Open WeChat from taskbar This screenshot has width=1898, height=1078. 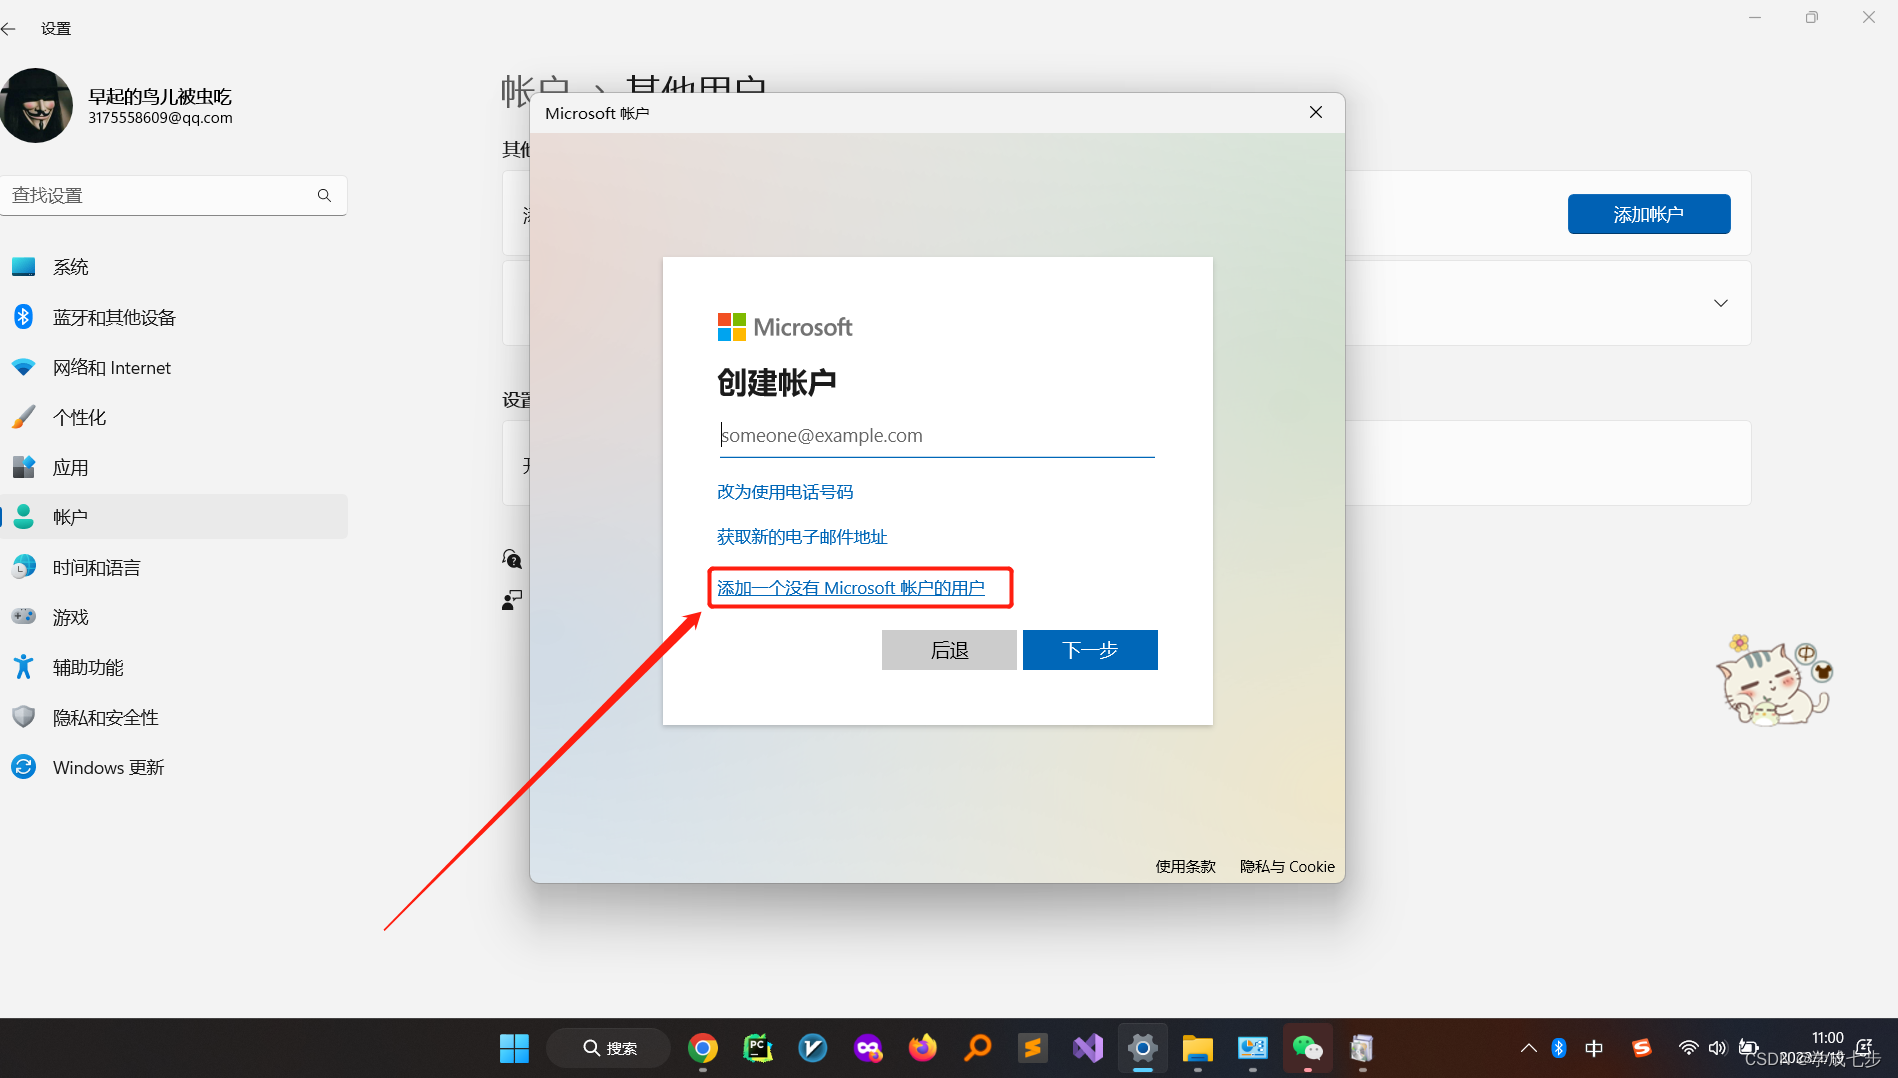[x=1308, y=1048]
